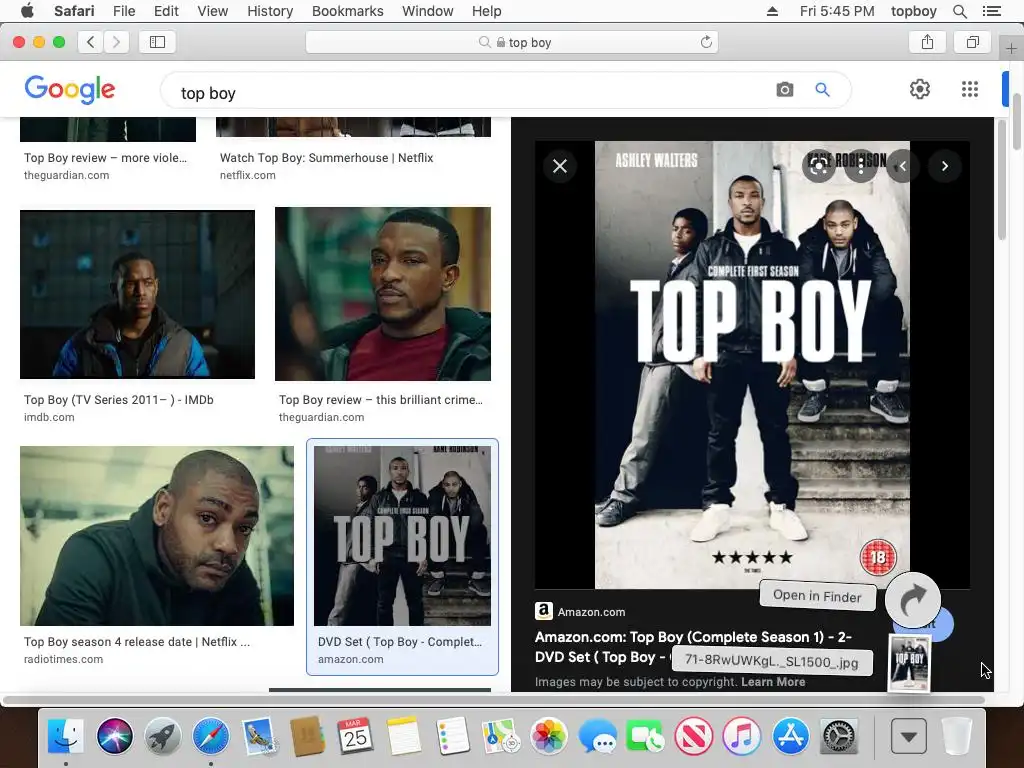Go back with Safari back arrow
This screenshot has width=1024, height=768.
90,42
